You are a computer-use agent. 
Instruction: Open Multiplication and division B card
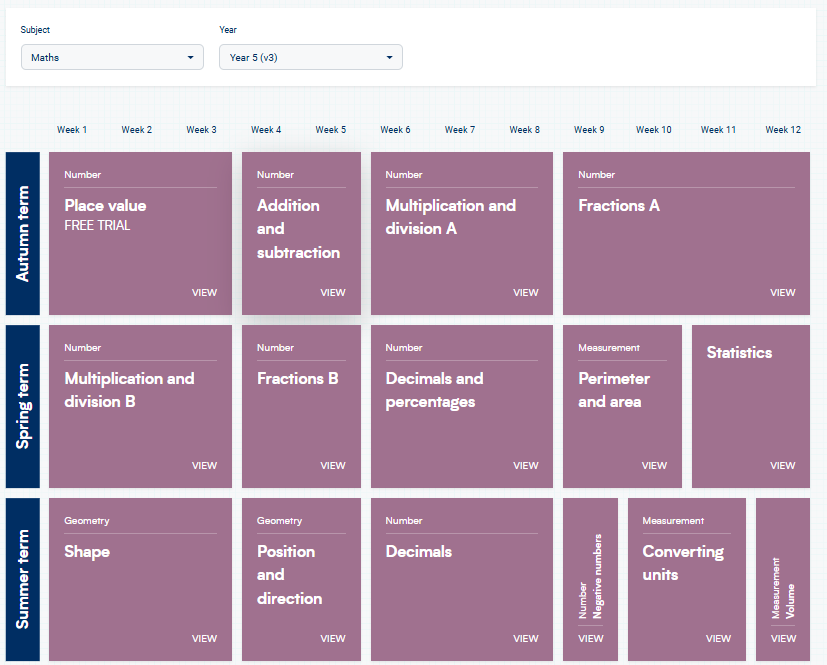140,407
